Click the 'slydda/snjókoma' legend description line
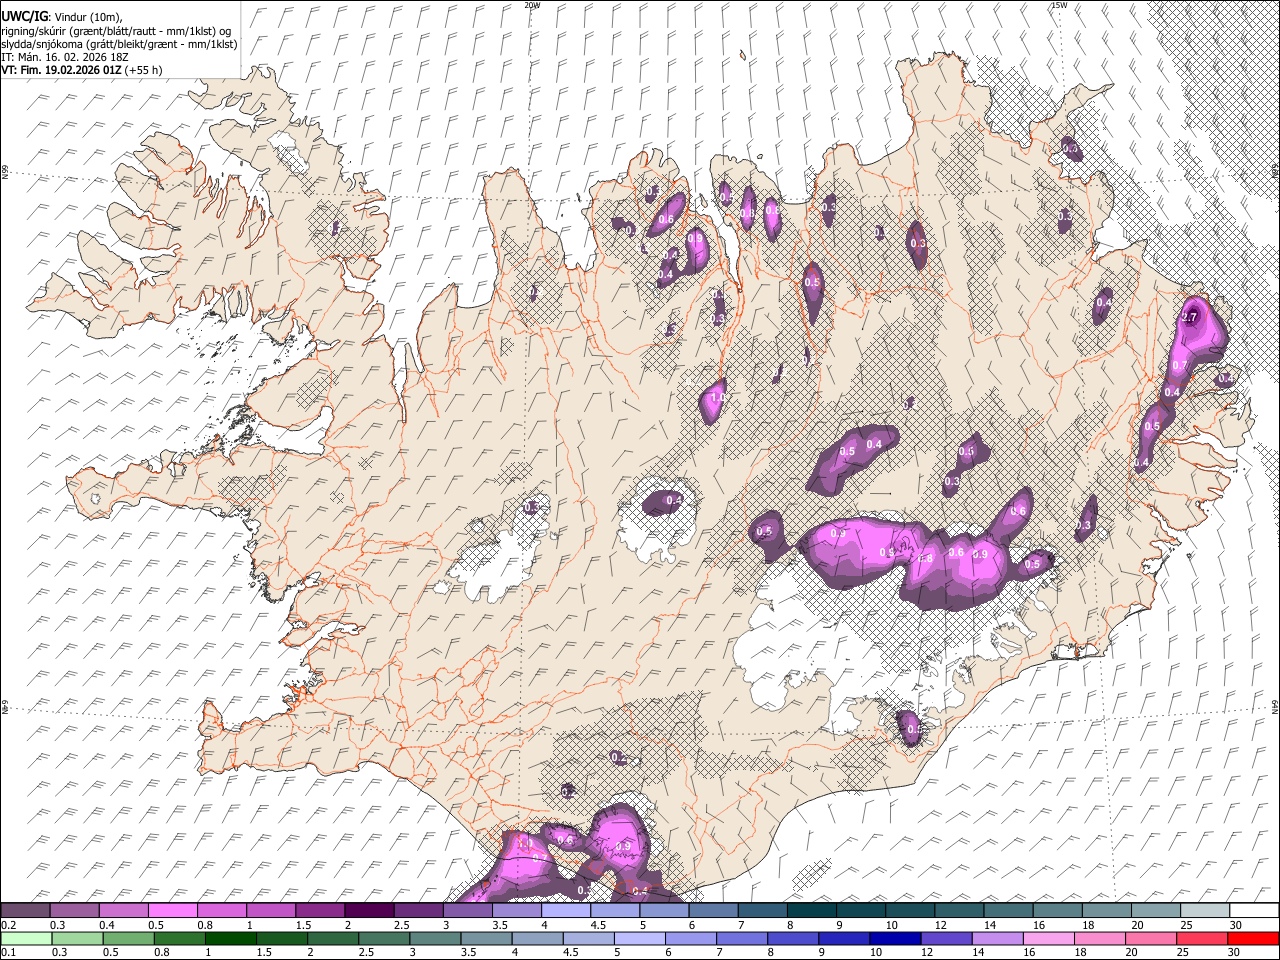Viewport: 1280px width, 960px height. click(x=119, y=44)
